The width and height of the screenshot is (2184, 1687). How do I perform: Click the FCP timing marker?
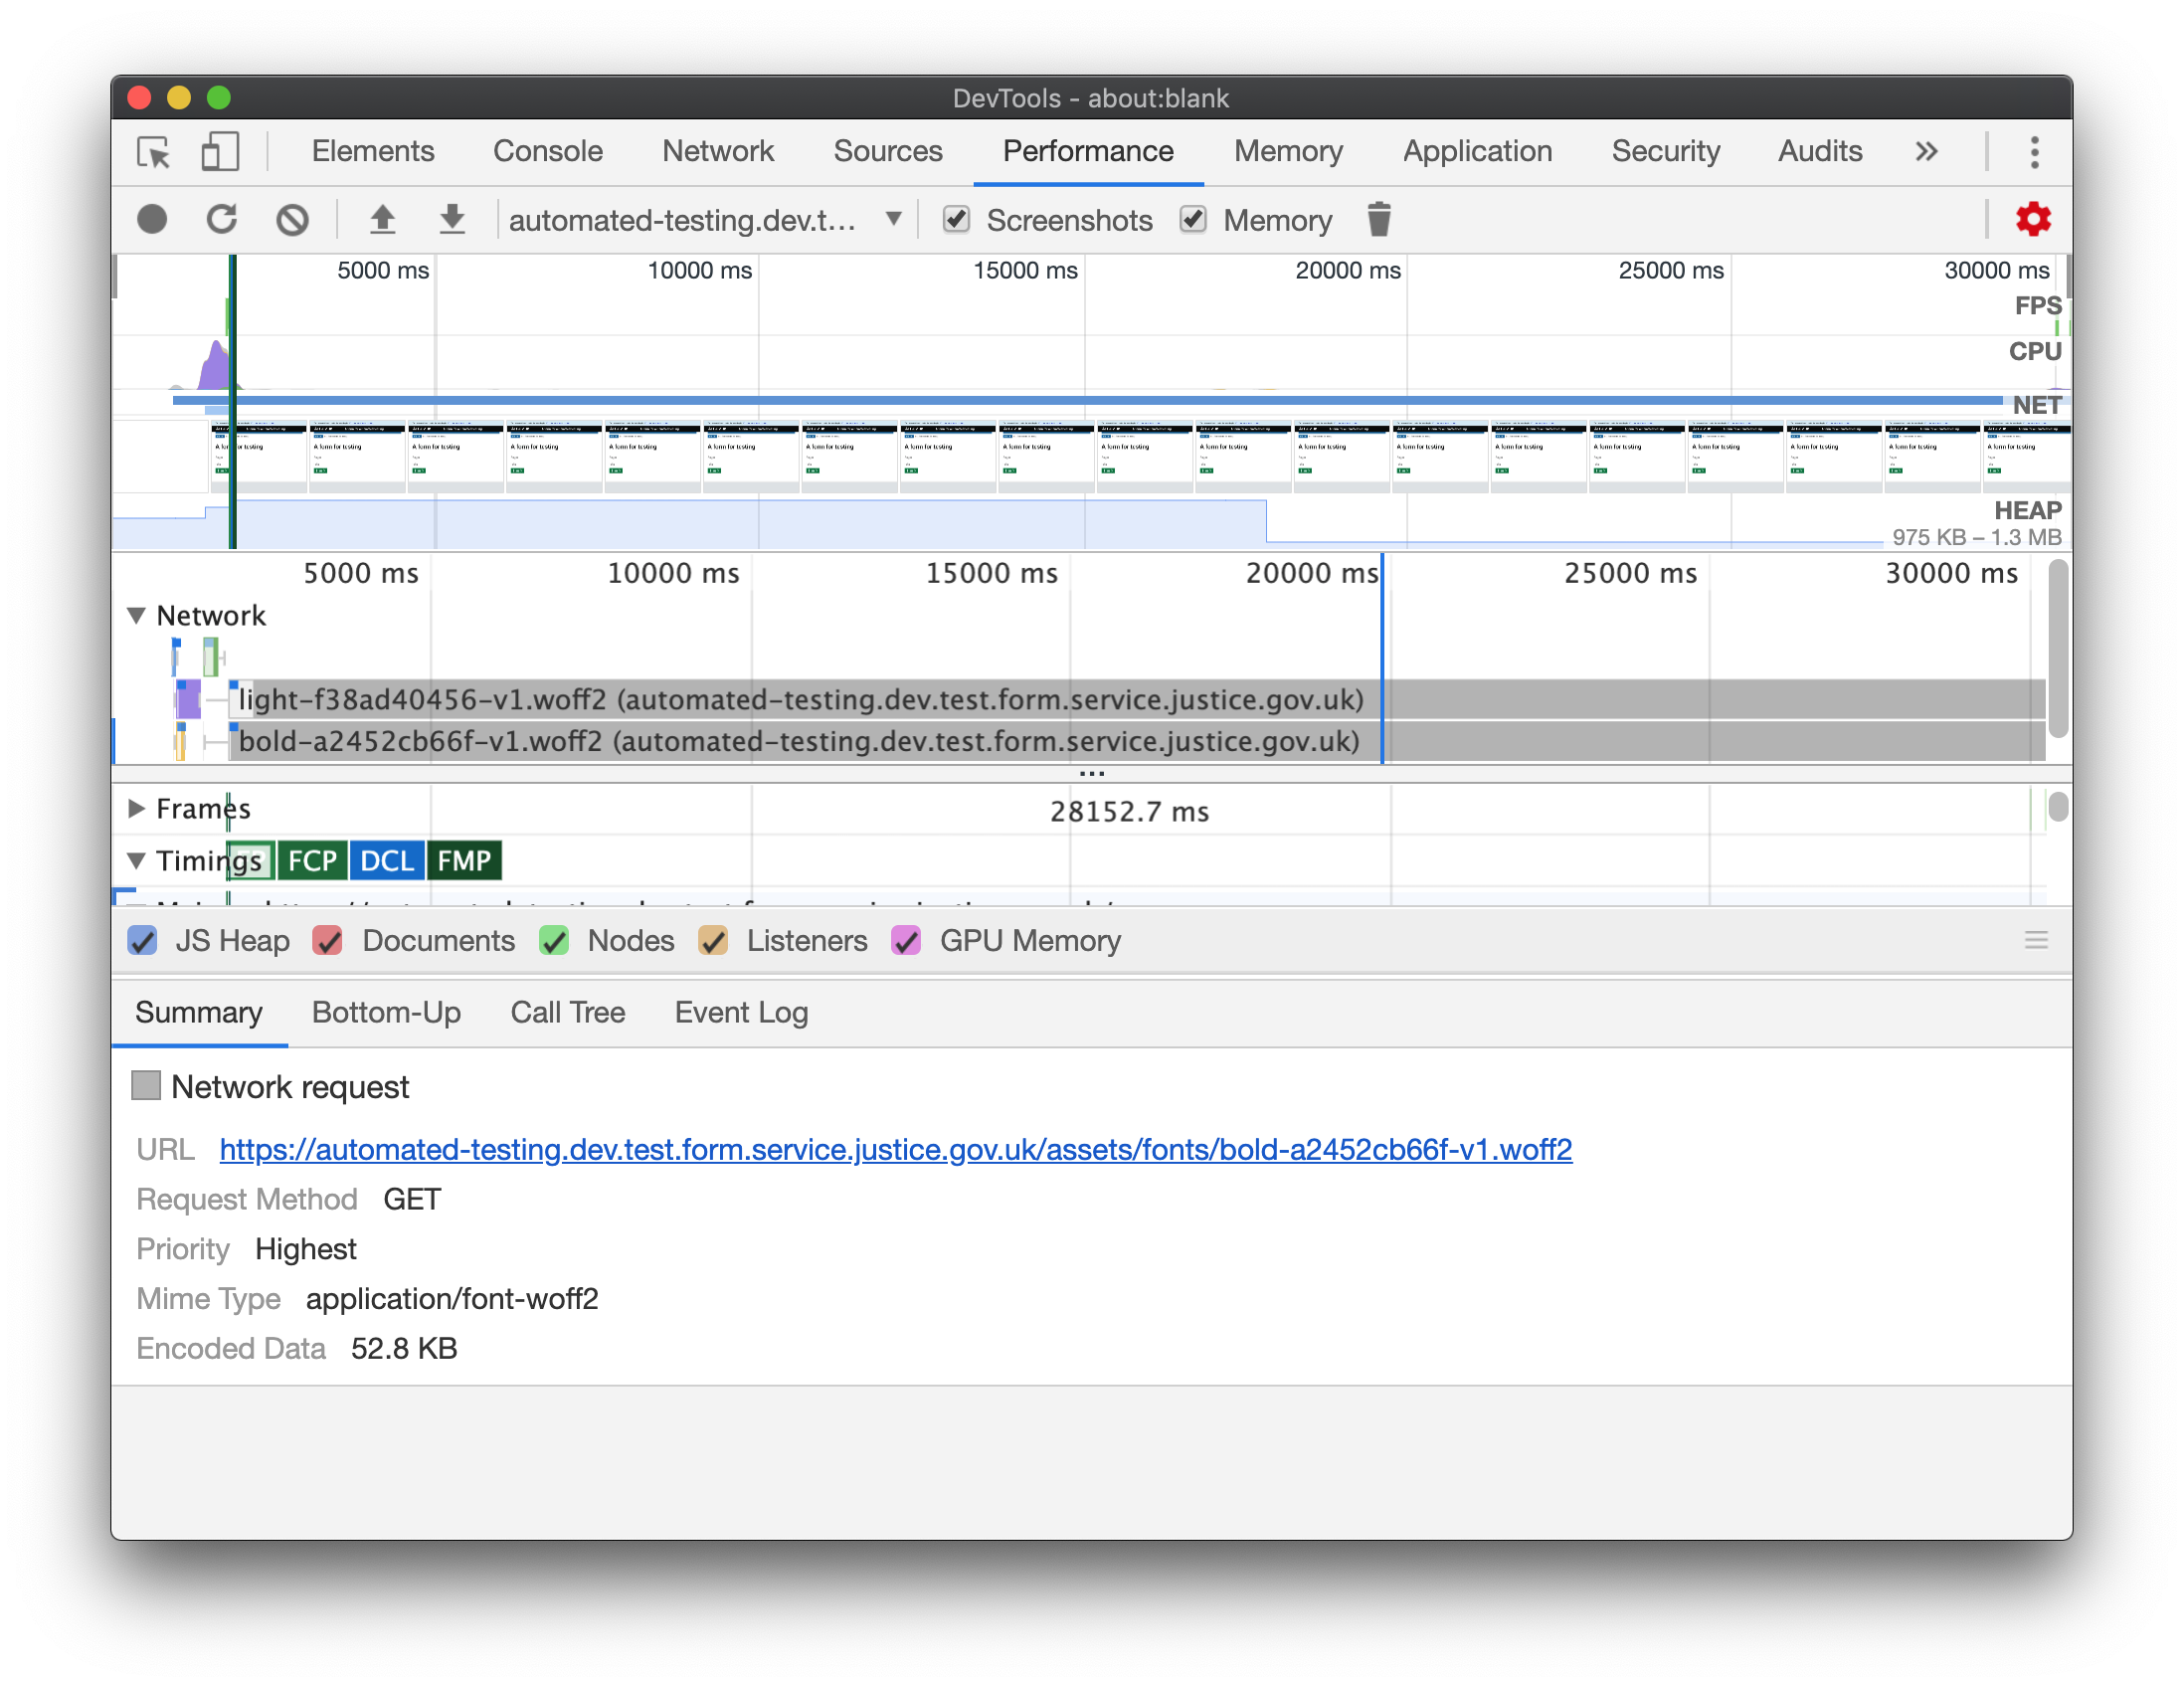[x=311, y=860]
